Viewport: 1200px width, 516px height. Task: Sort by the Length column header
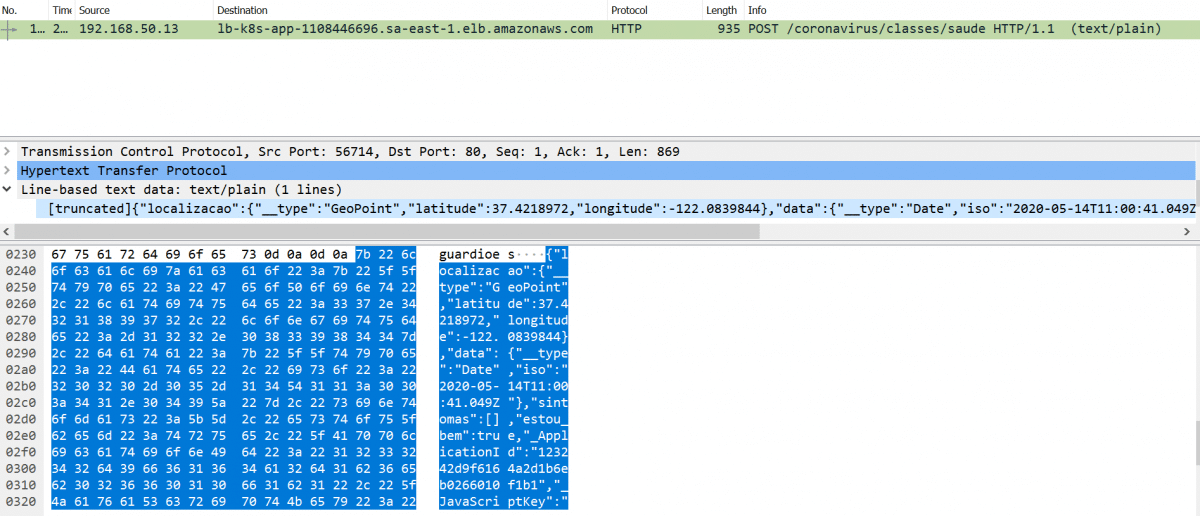point(720,10)
